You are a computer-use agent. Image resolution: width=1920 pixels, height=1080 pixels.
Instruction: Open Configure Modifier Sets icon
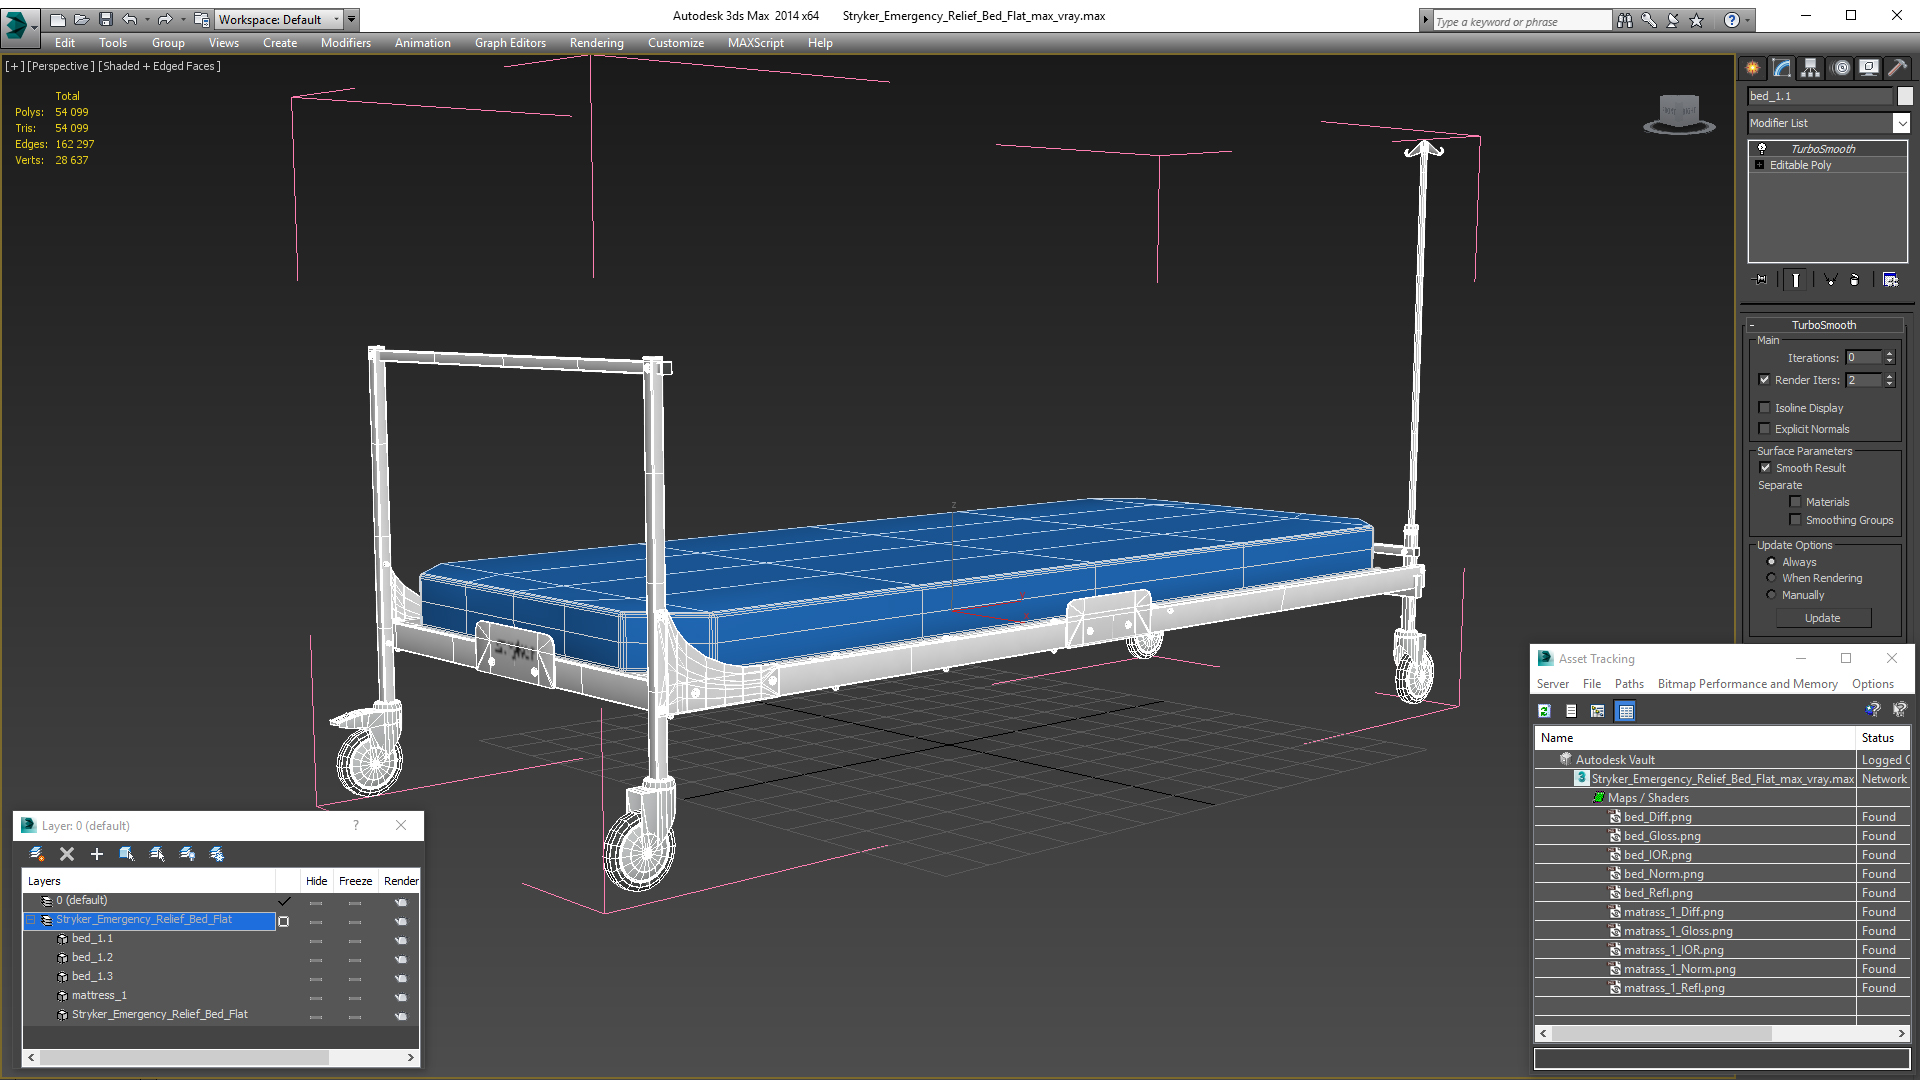coord(1890,280)
